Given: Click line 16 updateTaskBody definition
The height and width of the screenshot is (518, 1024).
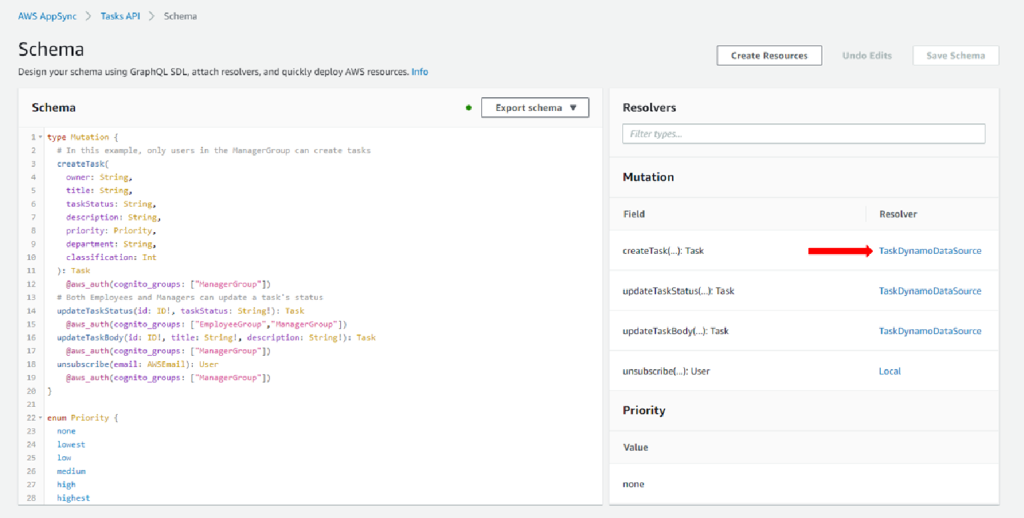Looking at the screenshot, I should tap(216, 338).
